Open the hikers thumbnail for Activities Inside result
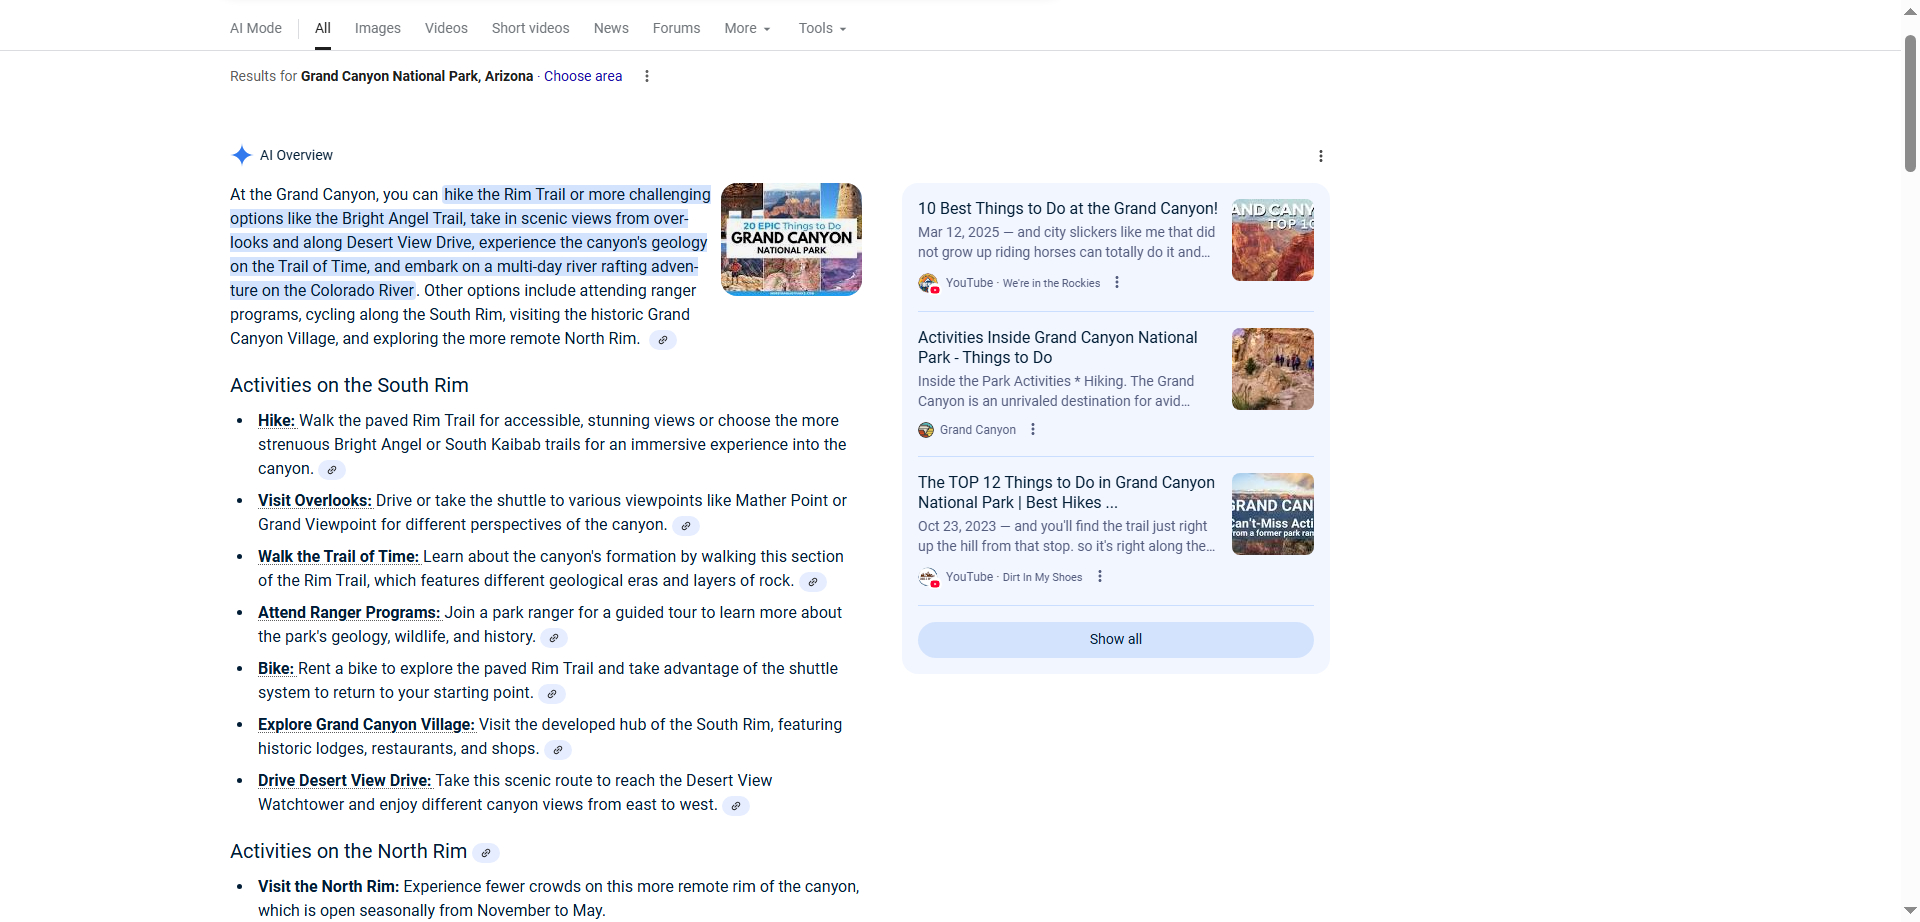The image size is (1920, 922). point(1273,369)
